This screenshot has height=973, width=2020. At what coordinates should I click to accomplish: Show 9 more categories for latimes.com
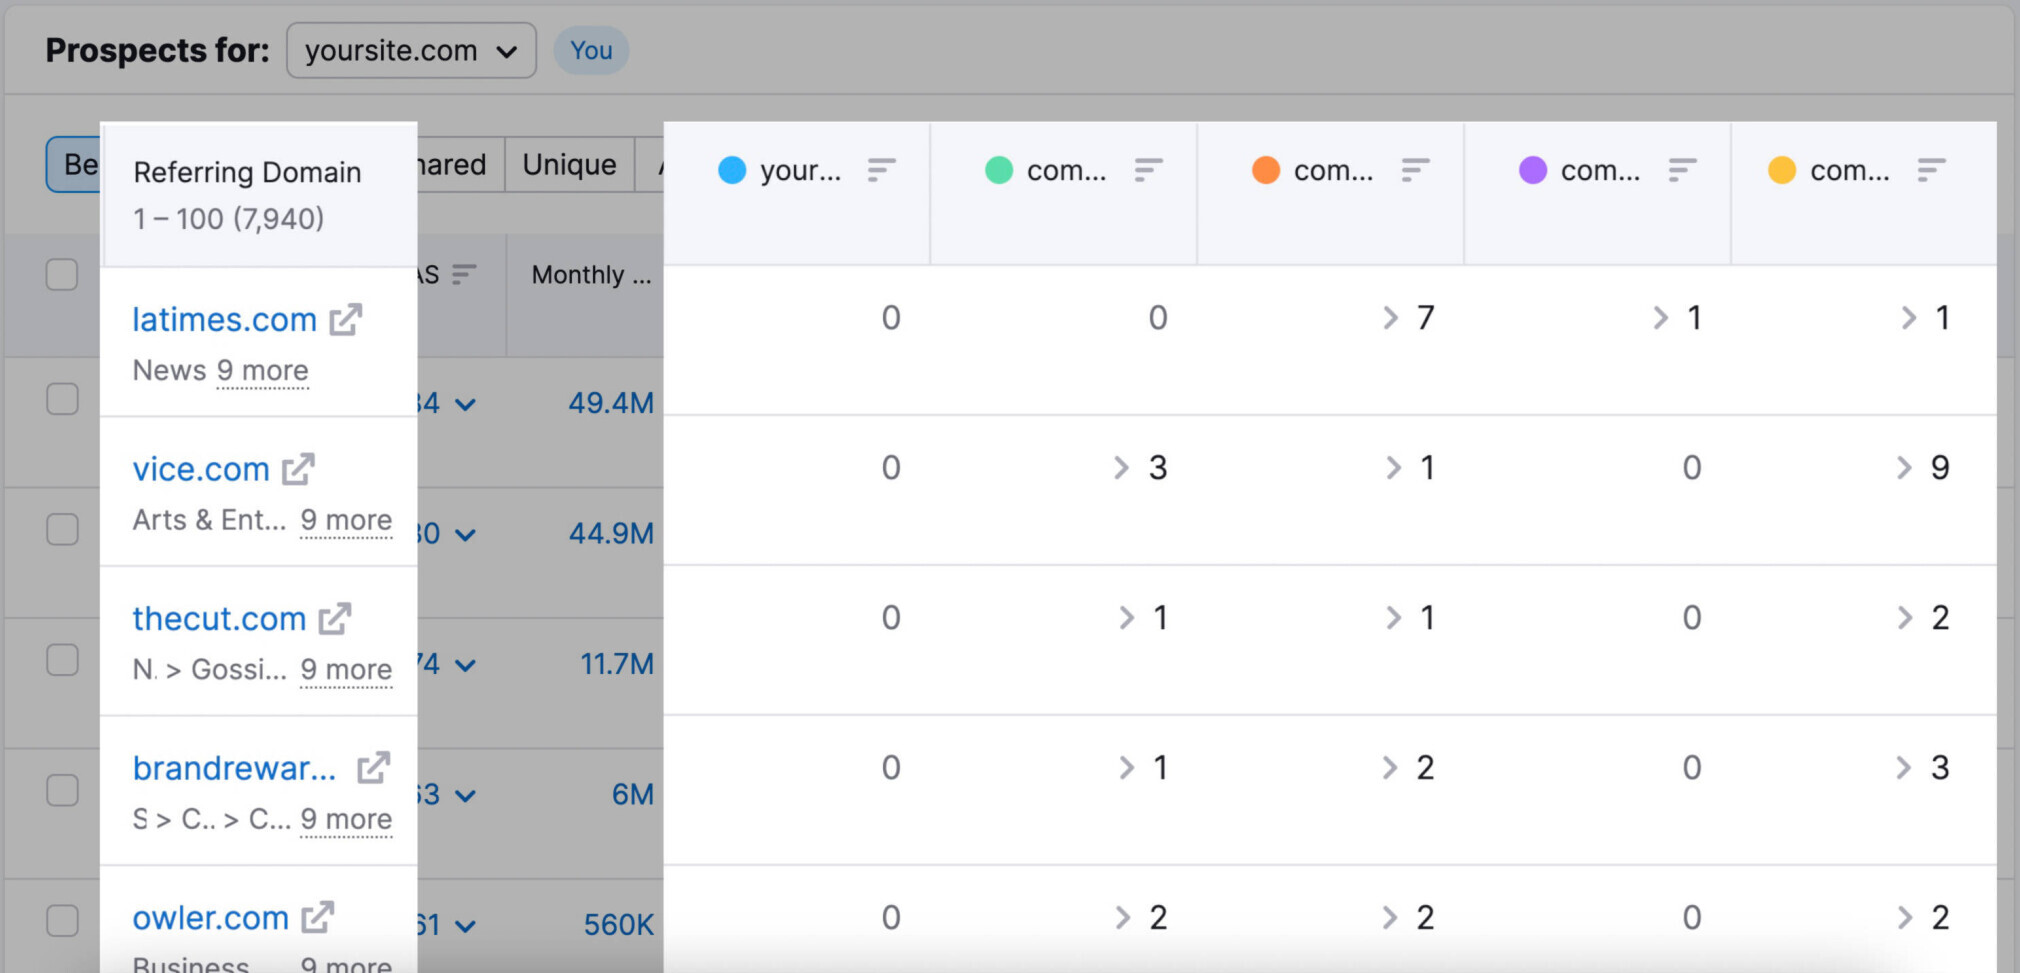263,371
